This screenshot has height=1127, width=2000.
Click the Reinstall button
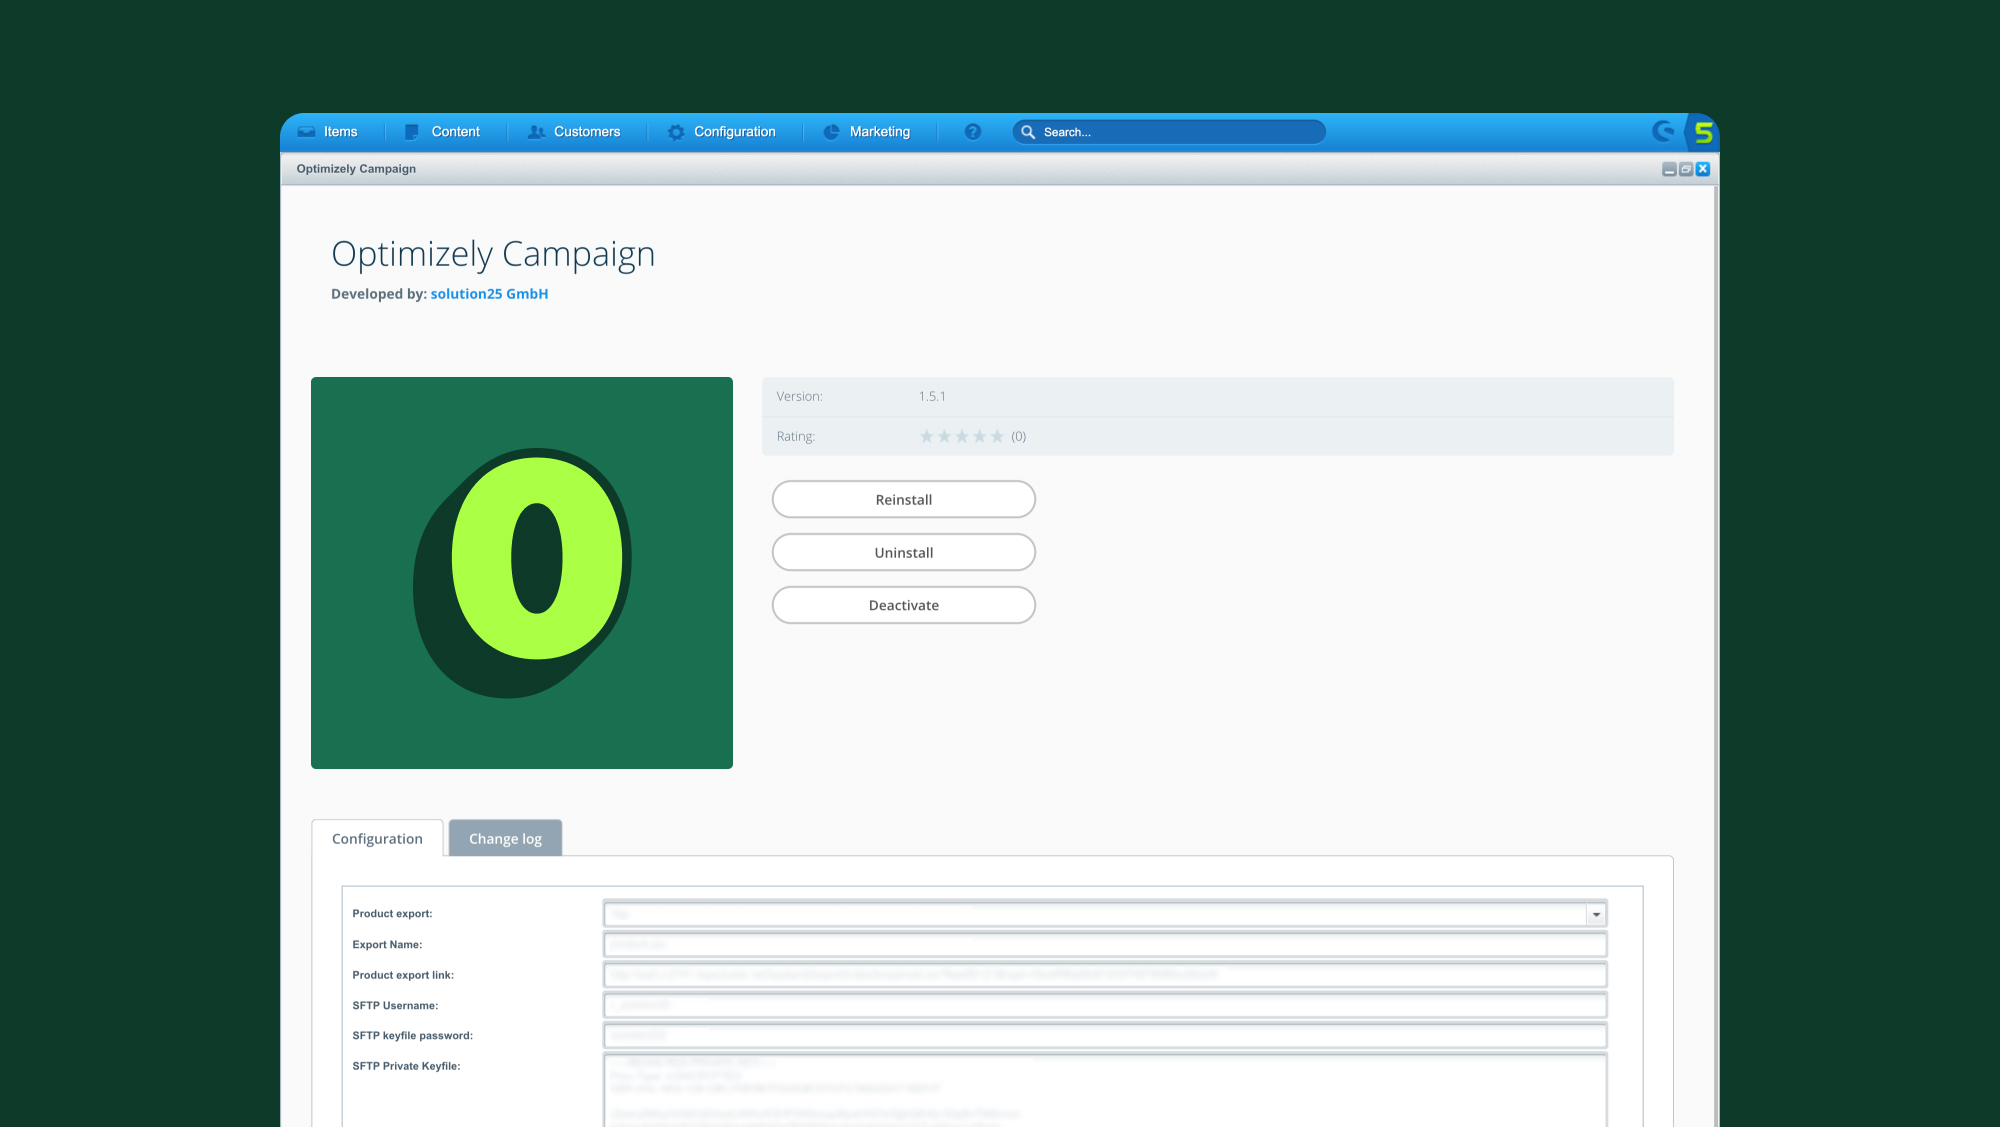(904, 499)
